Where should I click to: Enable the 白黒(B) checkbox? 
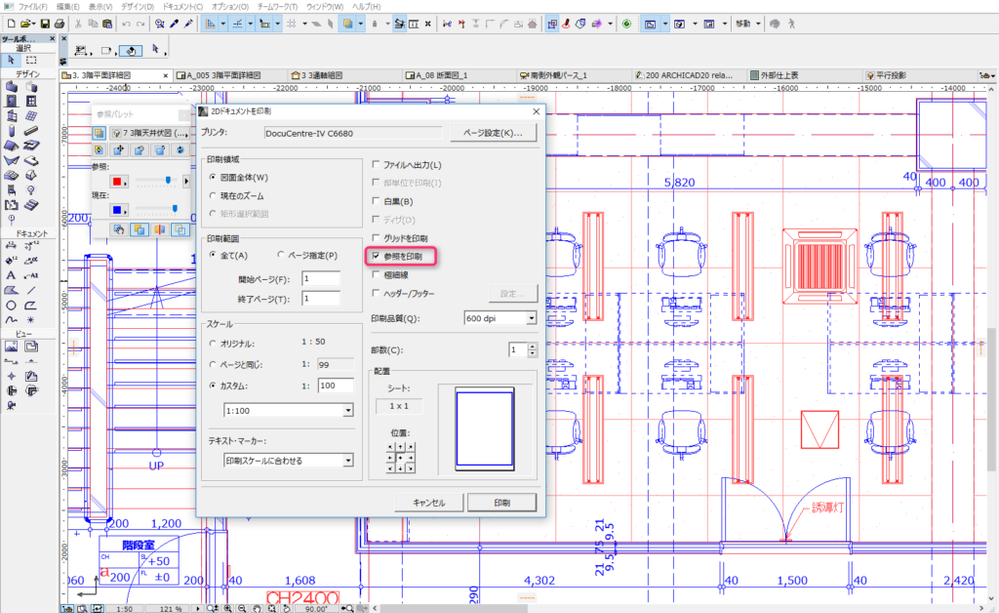[375, 201]
